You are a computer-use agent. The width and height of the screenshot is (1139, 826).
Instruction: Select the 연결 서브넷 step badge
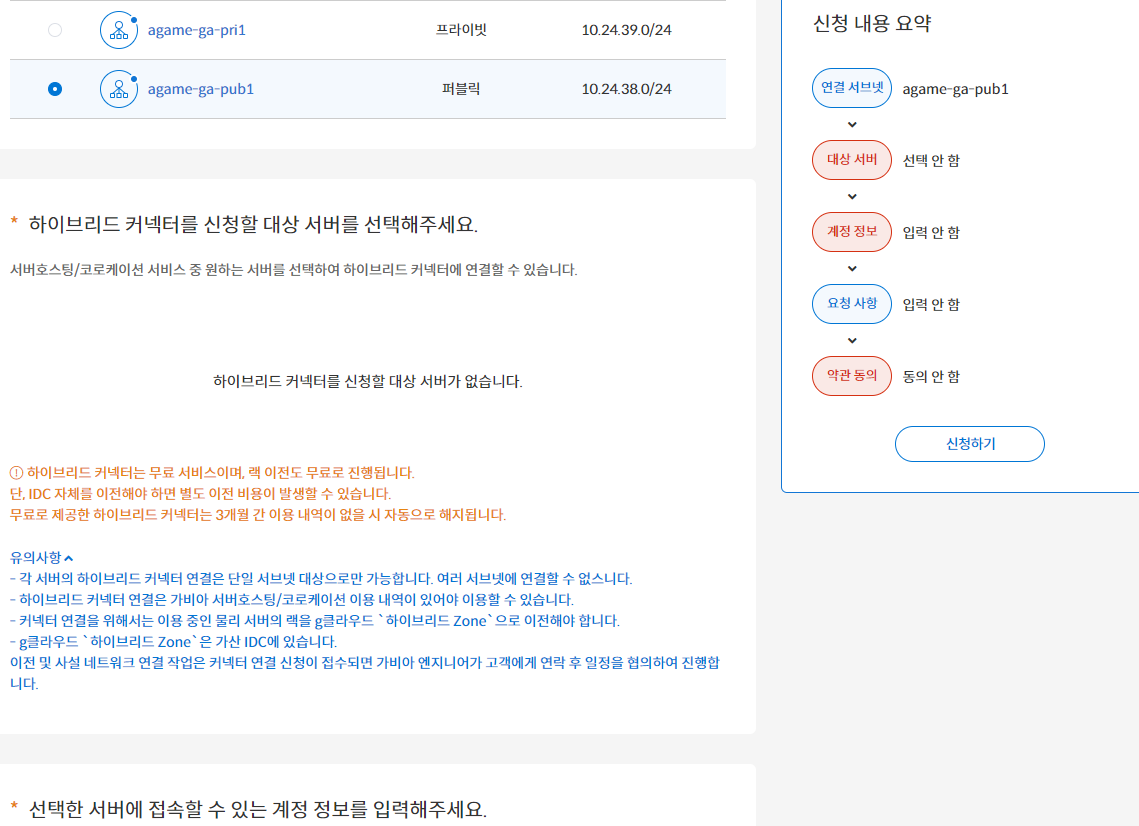[851, 88]
